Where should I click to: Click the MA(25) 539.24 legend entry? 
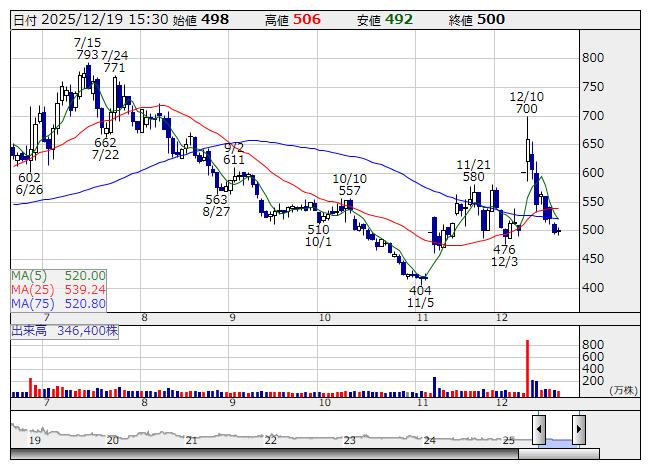(x=58, y=290)
